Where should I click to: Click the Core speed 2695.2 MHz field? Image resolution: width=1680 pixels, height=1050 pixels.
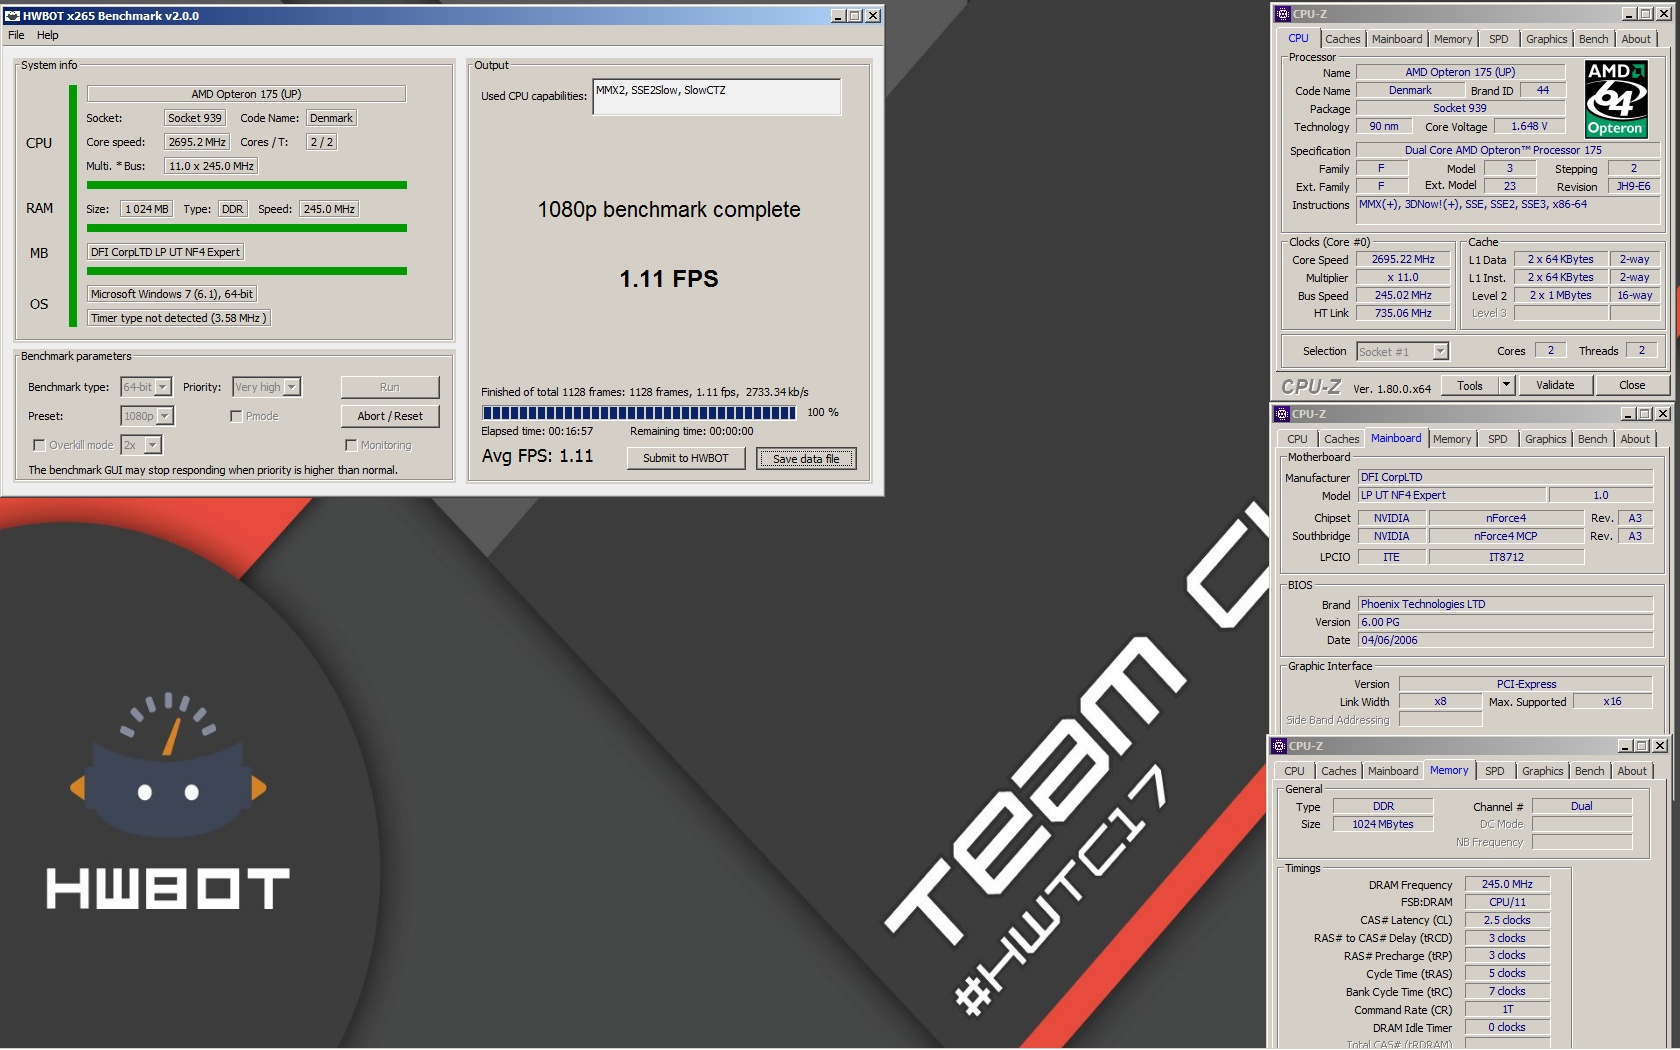pos(197,142)
